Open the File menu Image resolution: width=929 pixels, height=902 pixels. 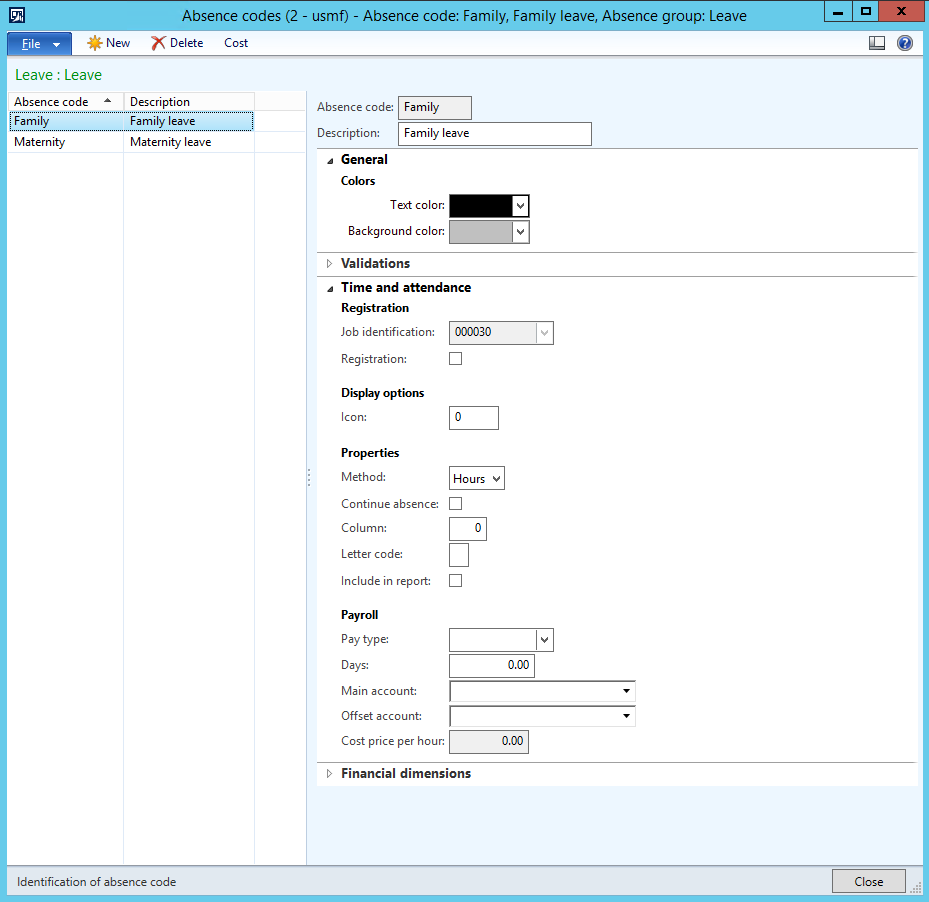pos(39,43)
